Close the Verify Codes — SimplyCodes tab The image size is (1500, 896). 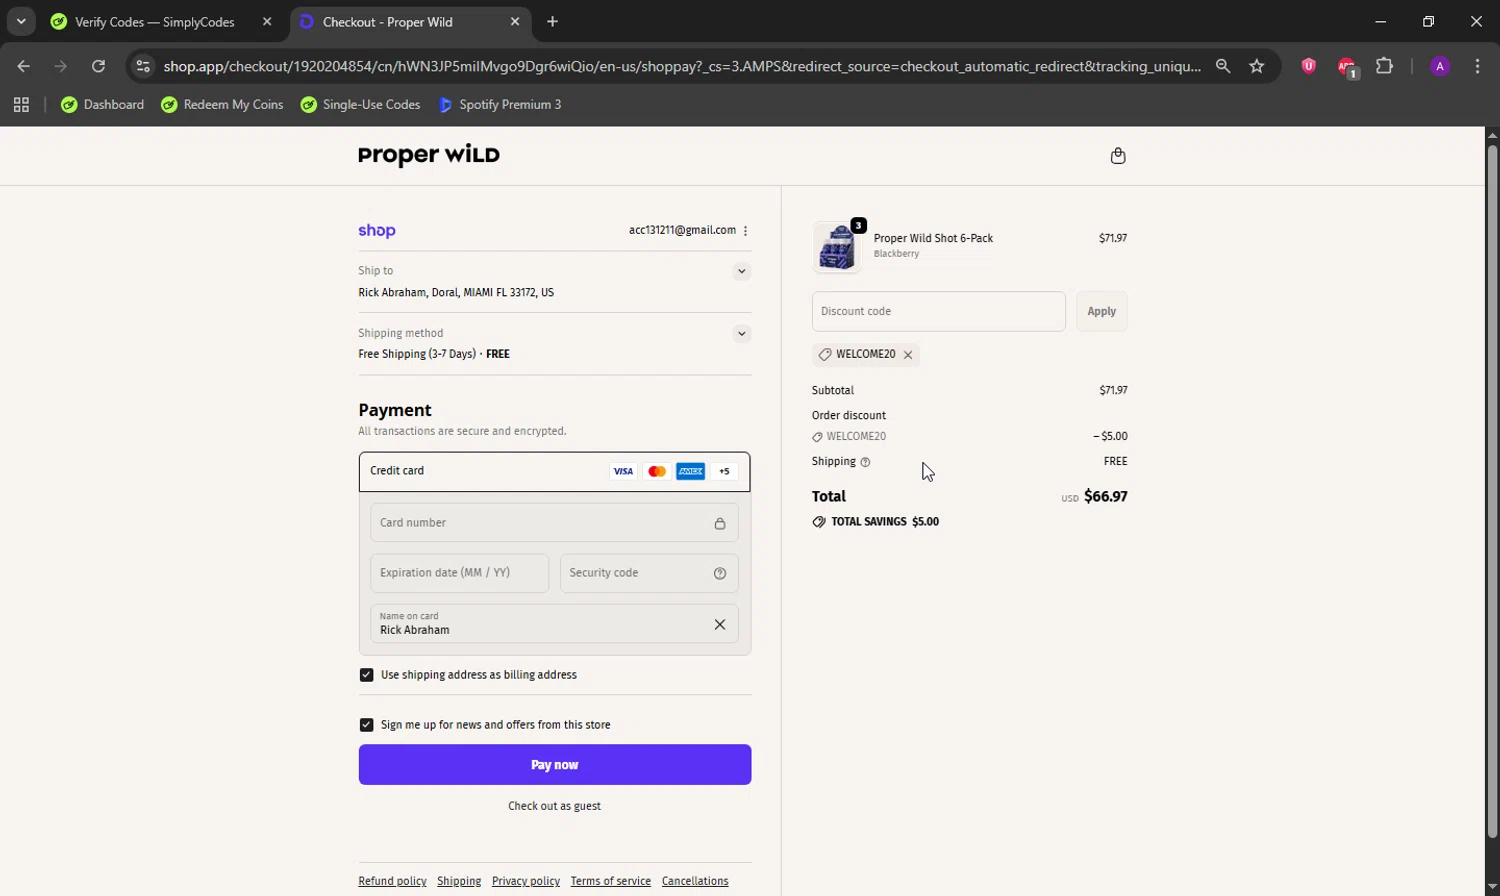pos(267,22)
